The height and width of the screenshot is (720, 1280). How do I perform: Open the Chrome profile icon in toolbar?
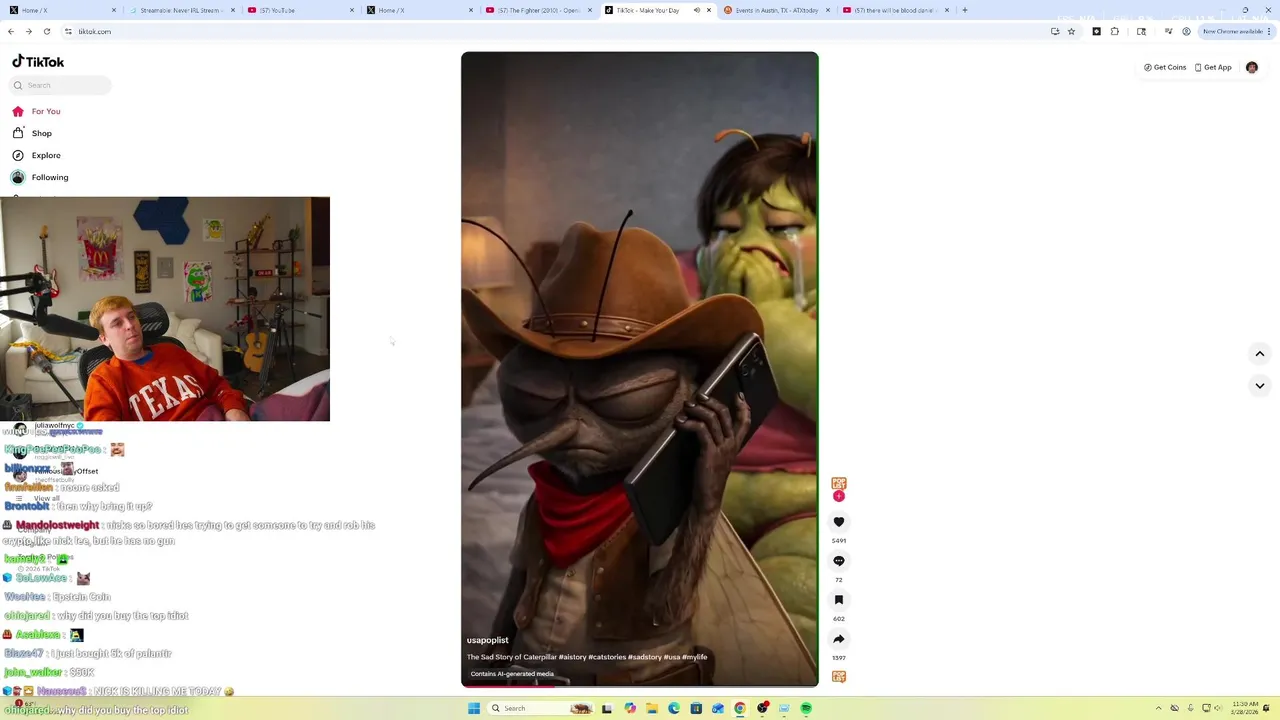(x=1186, y=31)
